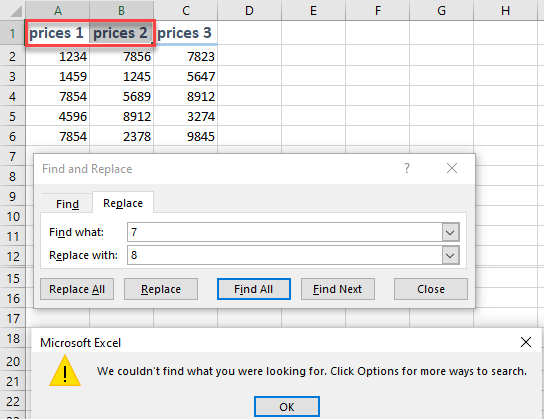Select row 3 header
The height and width of the screenshot is (419, 544).
(x=12, y=76)
